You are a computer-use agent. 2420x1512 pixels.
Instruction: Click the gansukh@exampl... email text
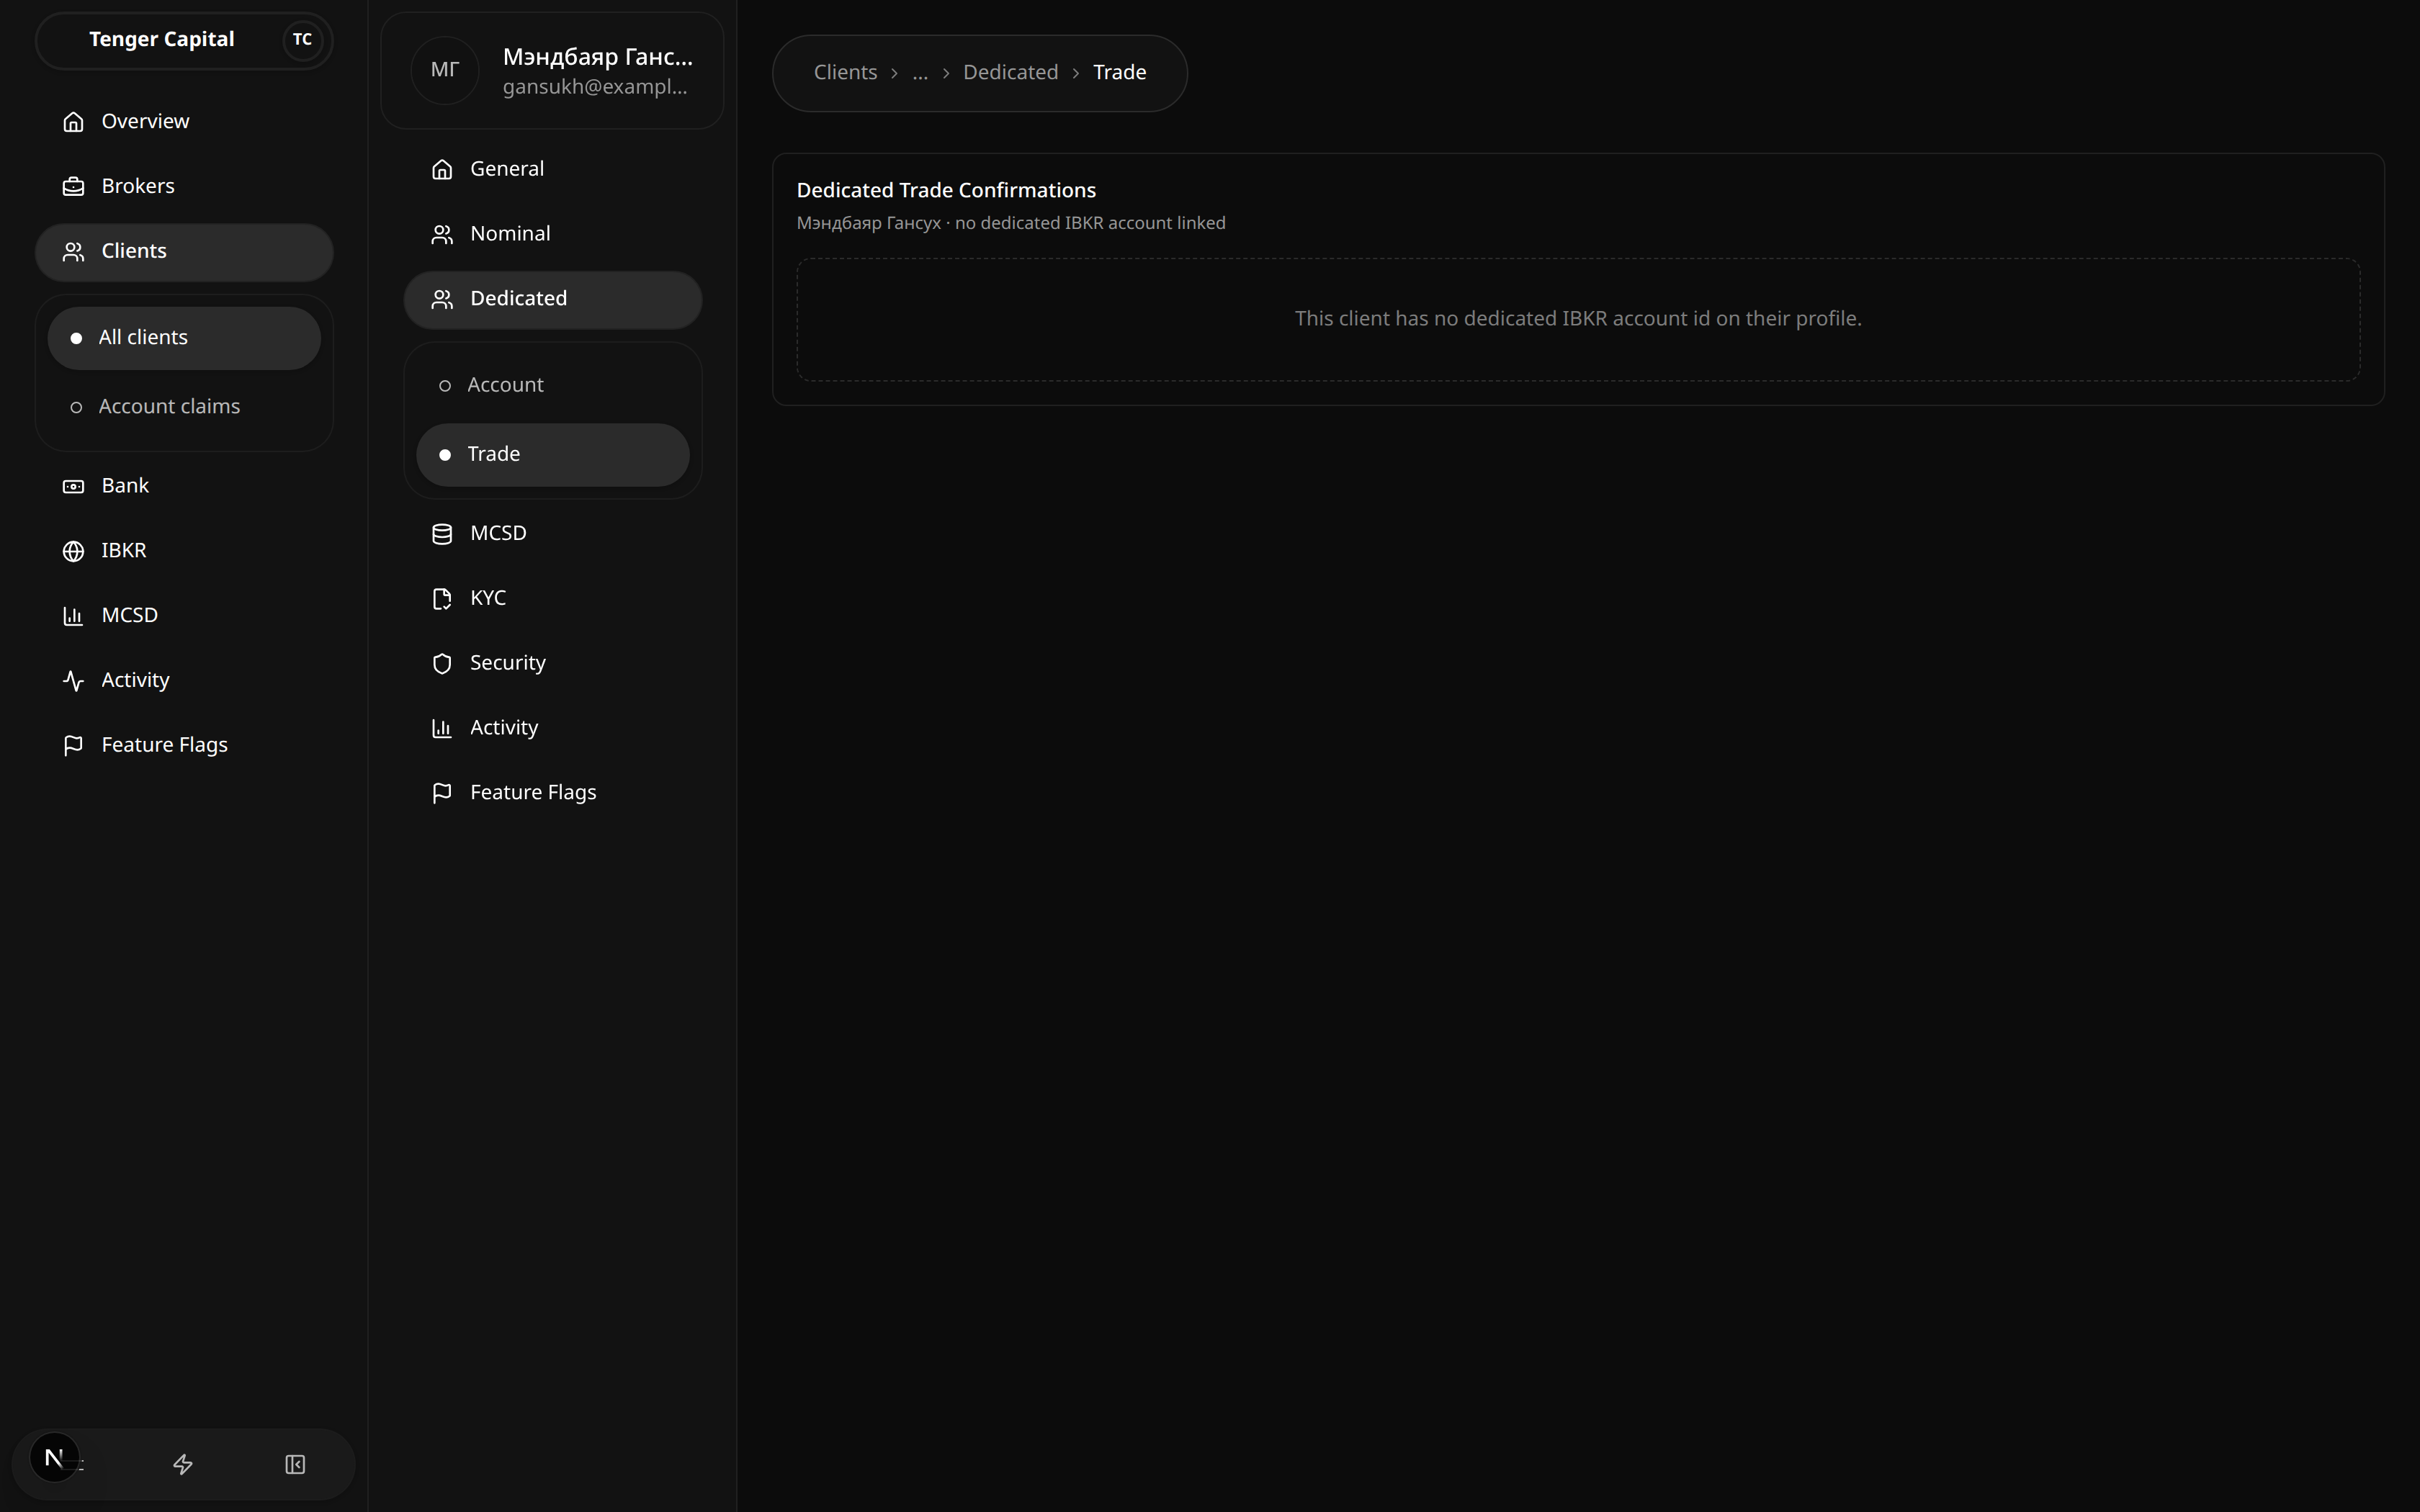tap(595, 87)
